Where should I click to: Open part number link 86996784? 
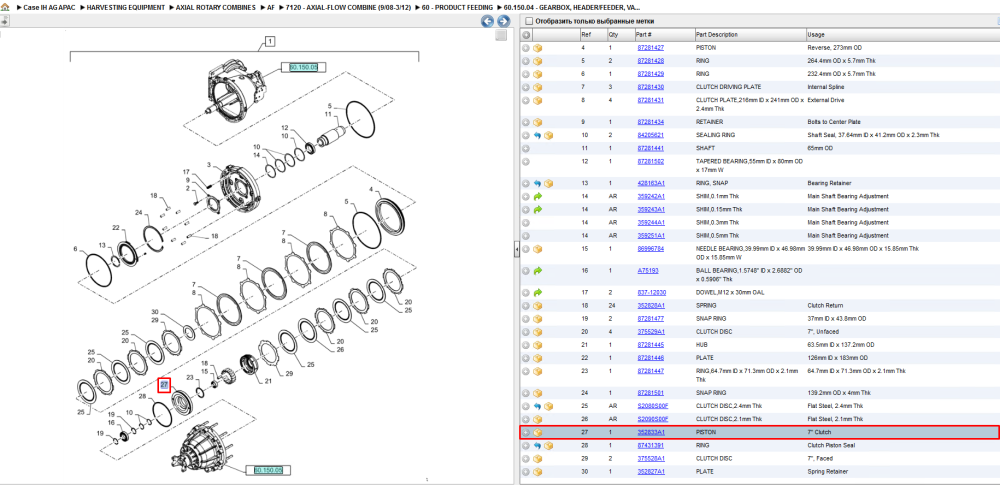[651, 249]
